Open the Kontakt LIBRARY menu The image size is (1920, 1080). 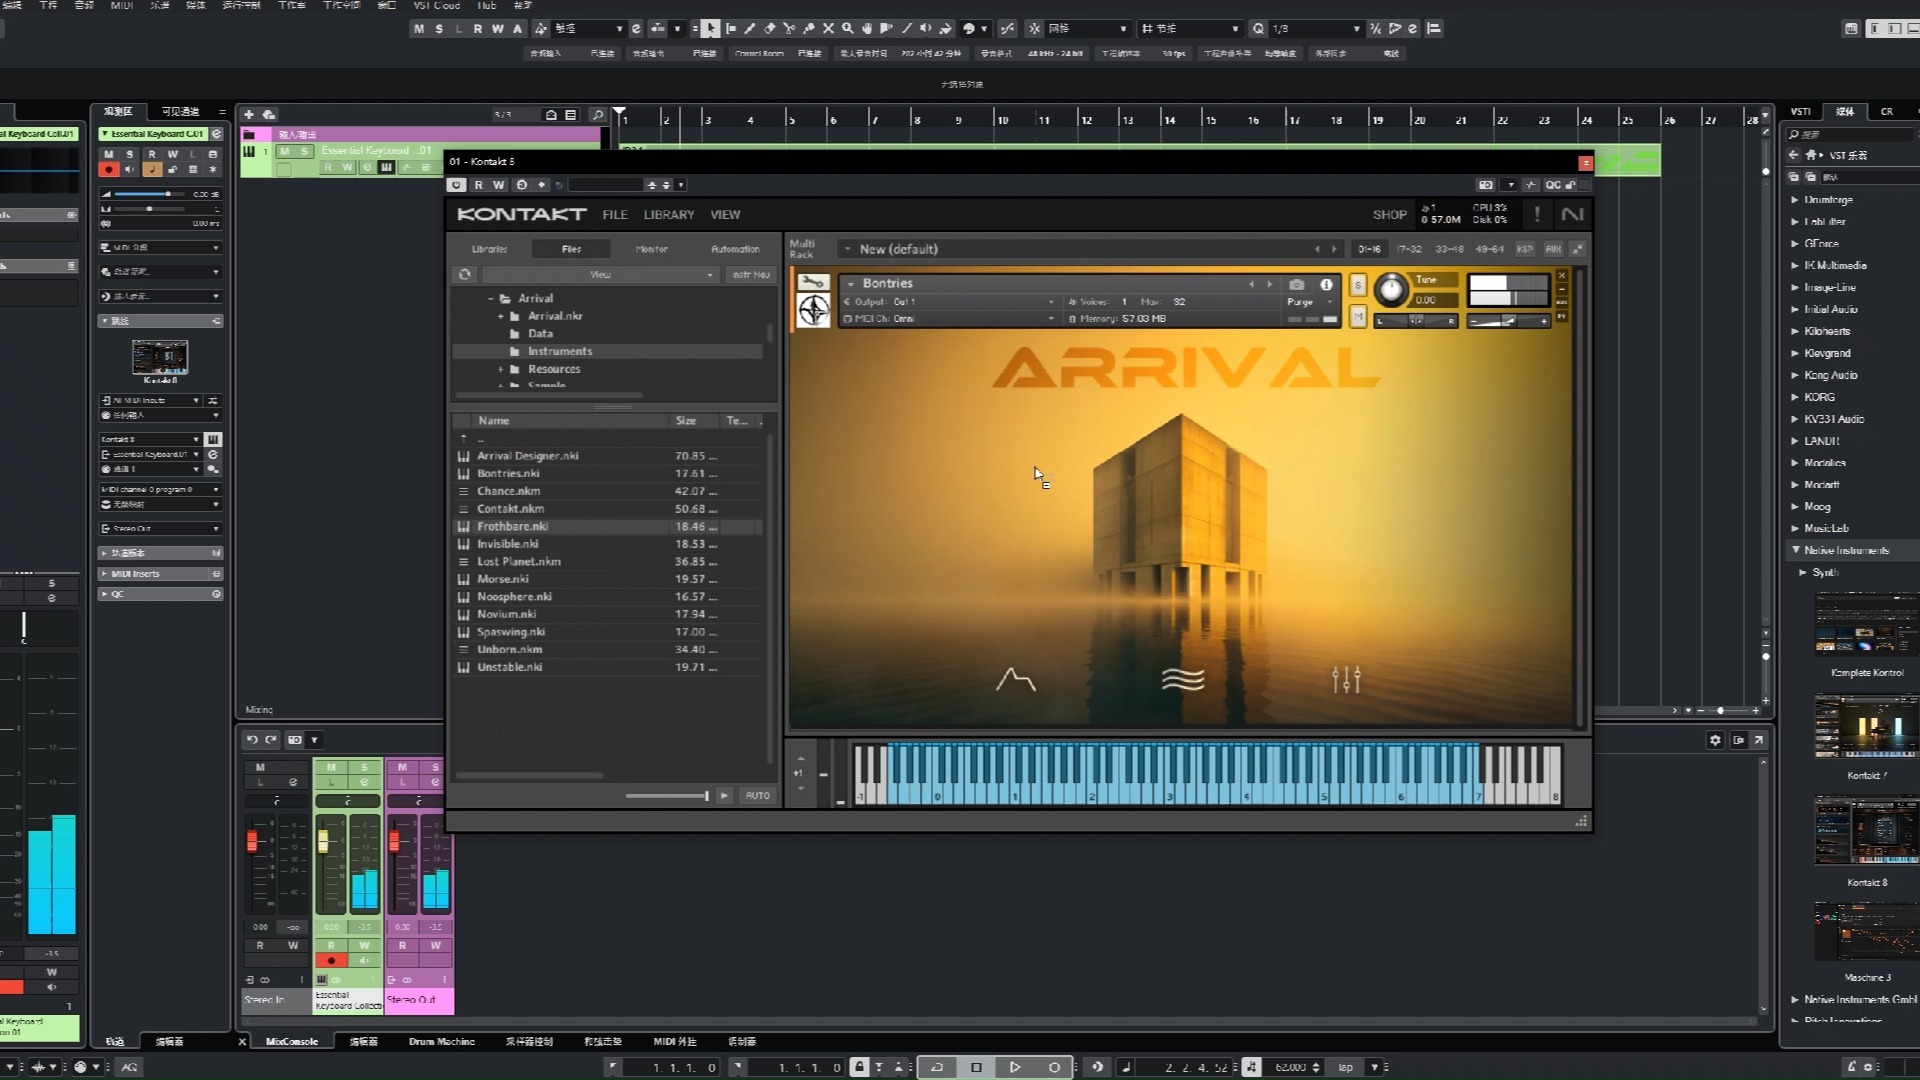(x=668, y=215)
